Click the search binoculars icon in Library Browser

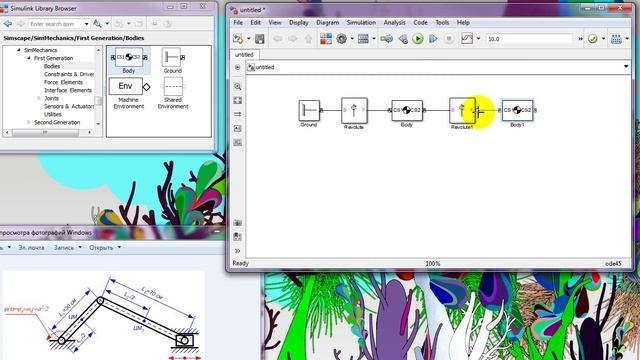tap(97, 24)
